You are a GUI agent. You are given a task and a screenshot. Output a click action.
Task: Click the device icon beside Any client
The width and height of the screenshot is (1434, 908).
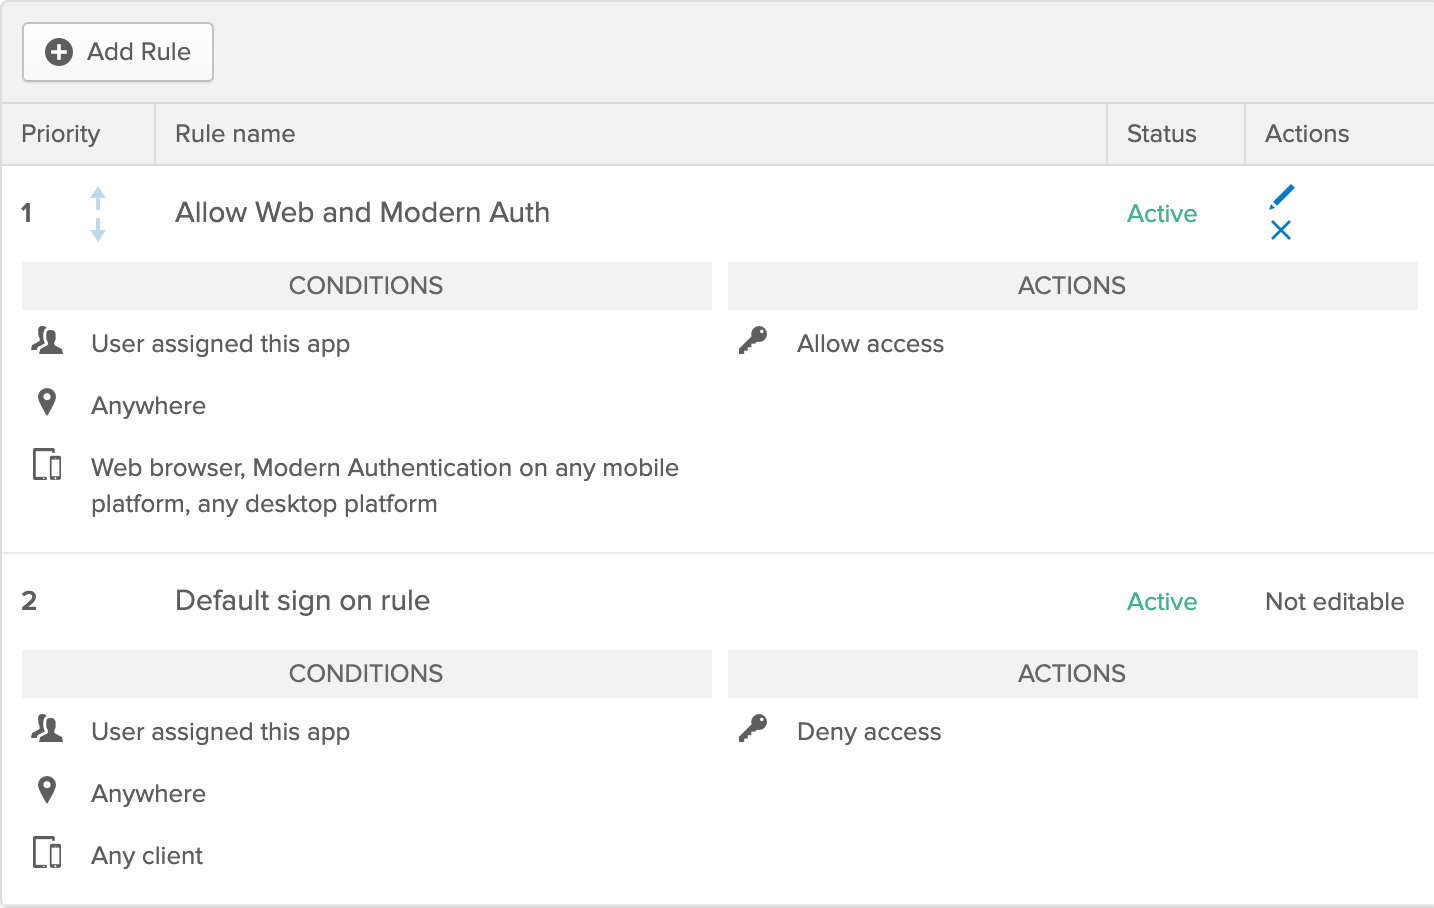point(47,853)
